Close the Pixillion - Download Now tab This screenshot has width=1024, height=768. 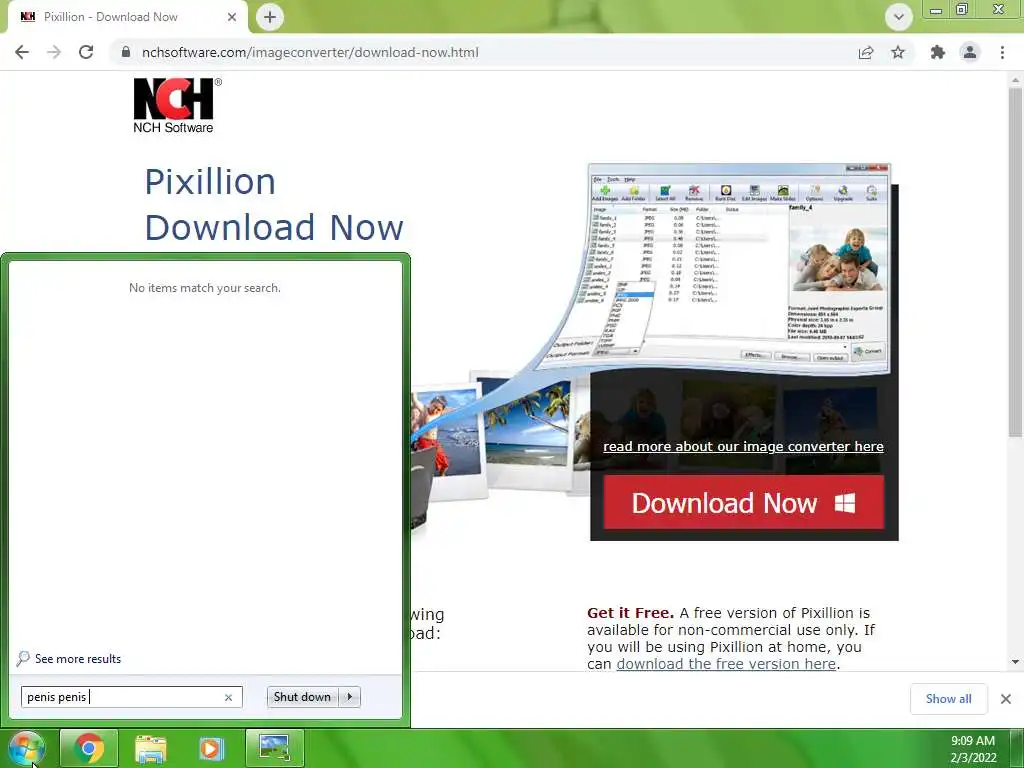232,17
